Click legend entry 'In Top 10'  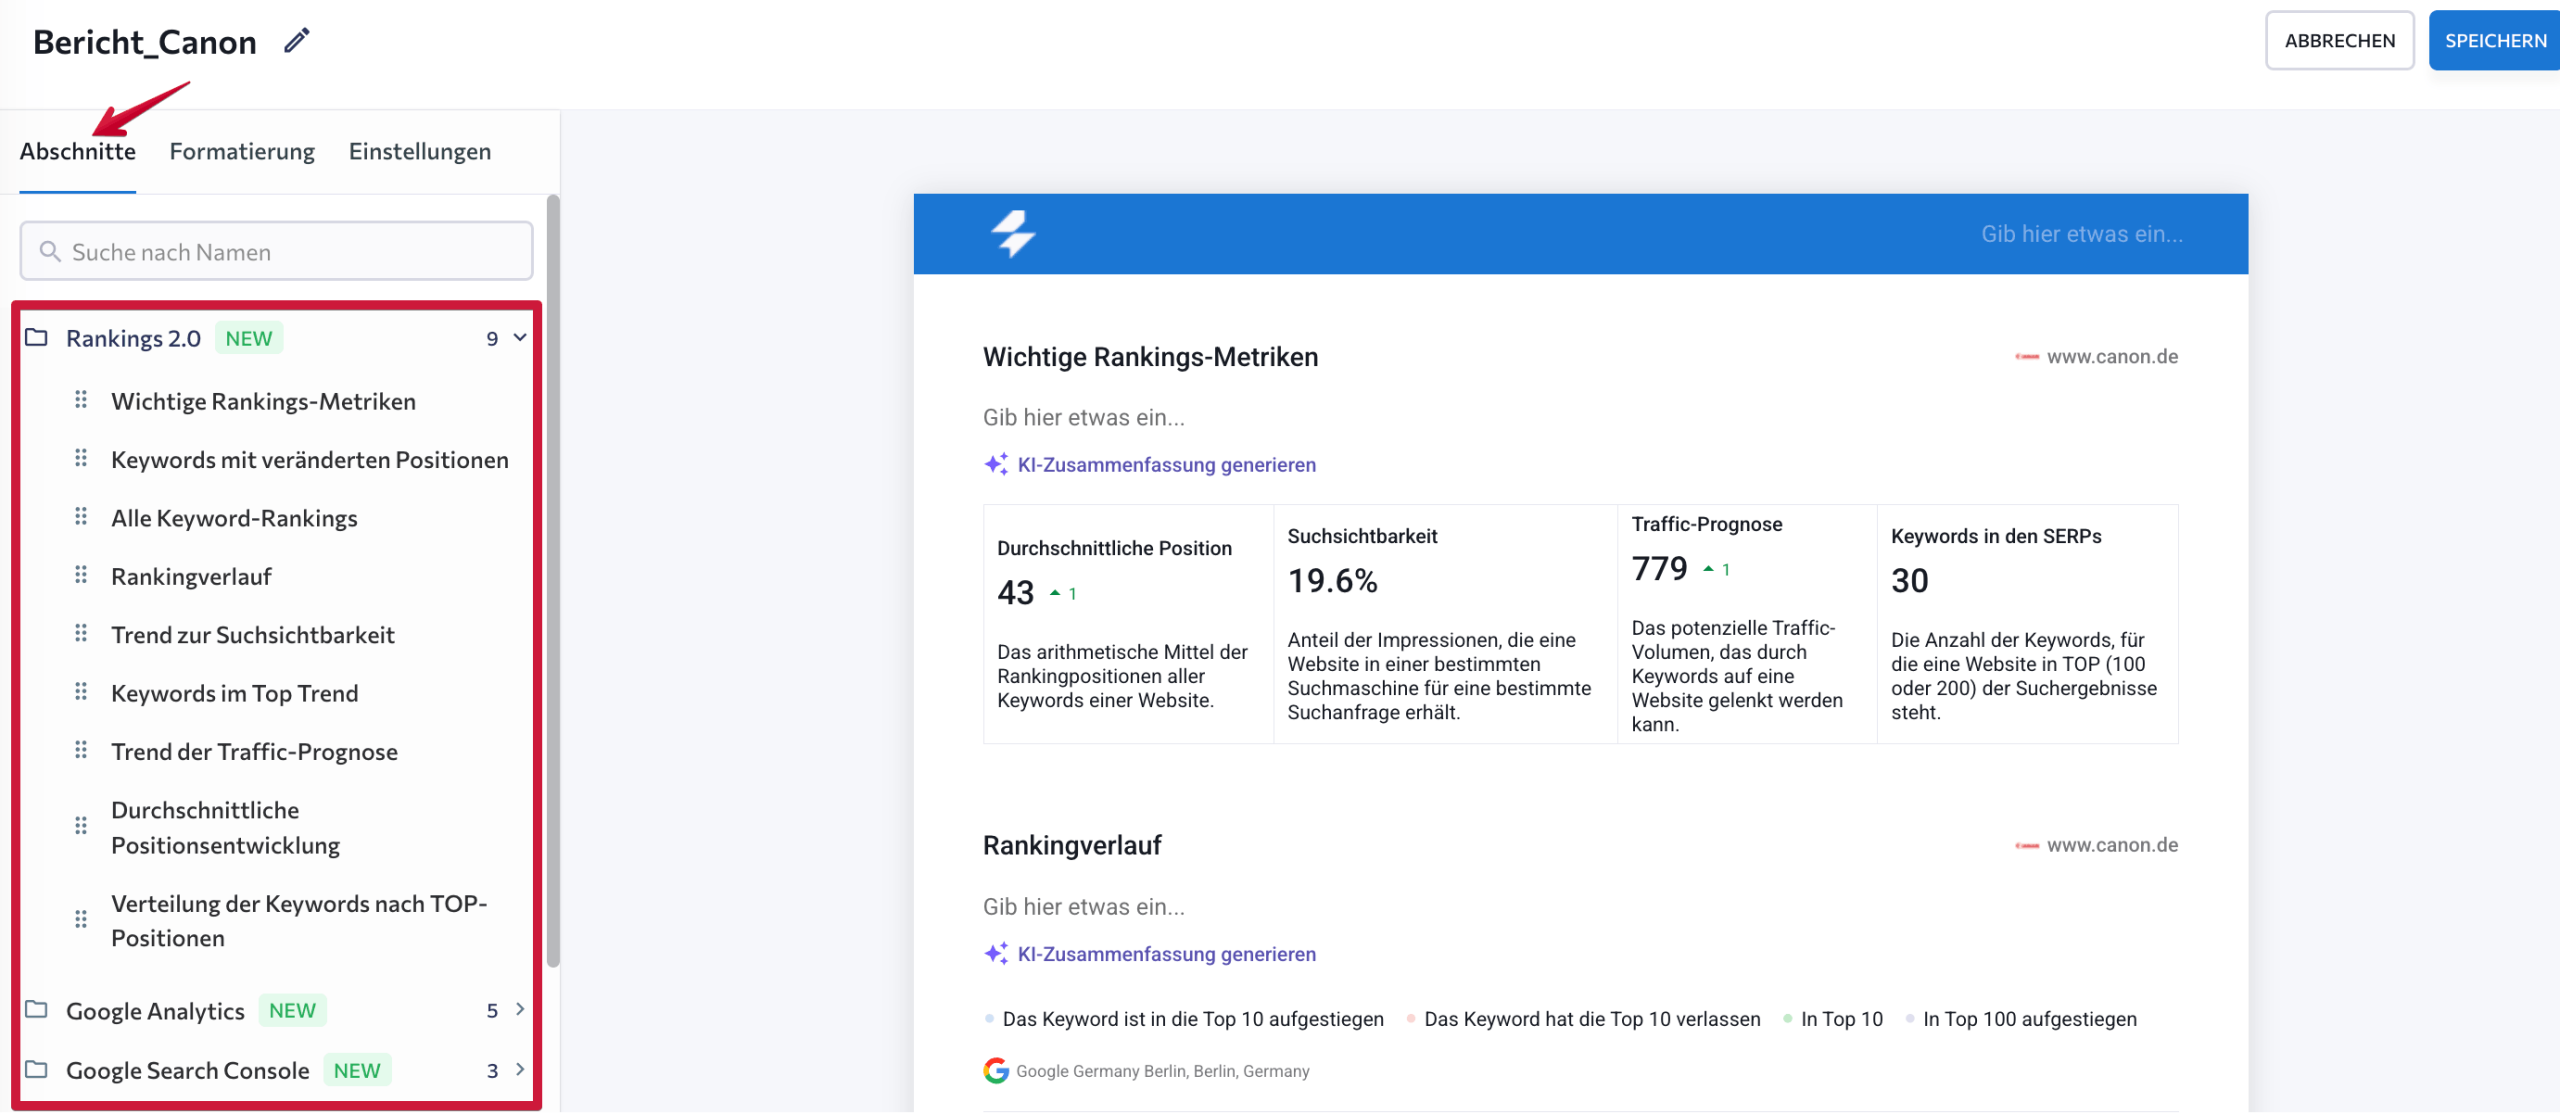point(1842,1018)
